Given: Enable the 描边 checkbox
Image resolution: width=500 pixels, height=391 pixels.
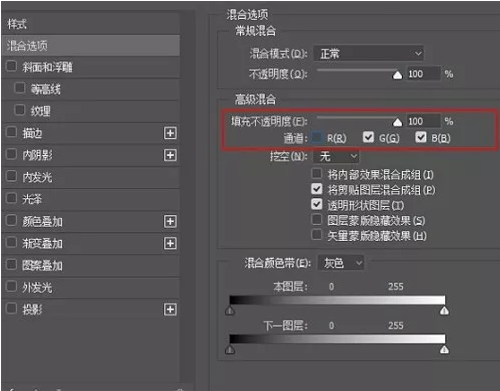Looking at the screenshot, I should coord(11,132).
